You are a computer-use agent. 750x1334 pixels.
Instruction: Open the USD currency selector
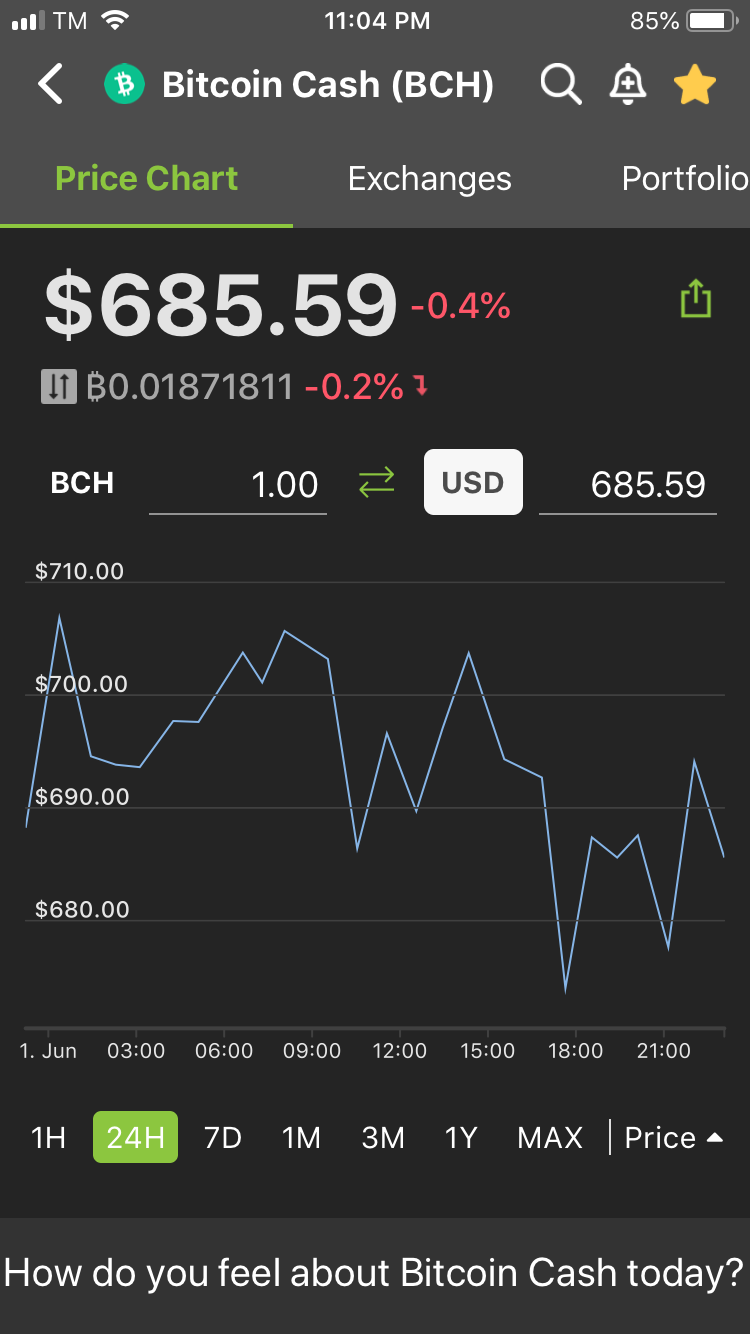(473, 482)
